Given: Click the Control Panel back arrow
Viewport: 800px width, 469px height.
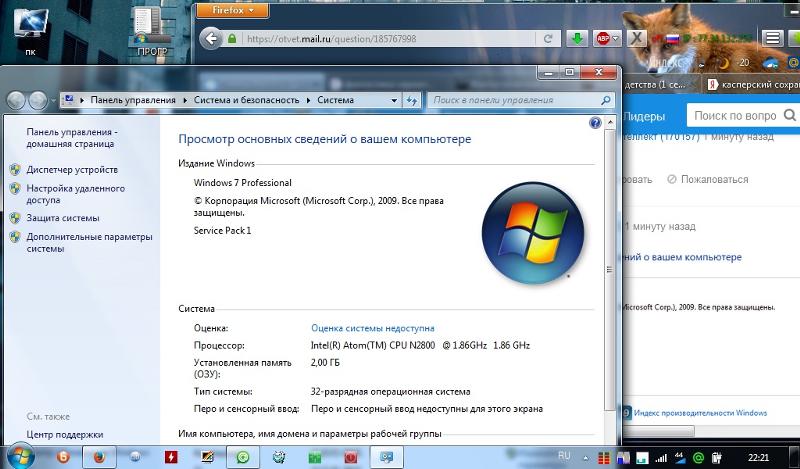Looking at the screenshot, I should click(x=16, y=101).
